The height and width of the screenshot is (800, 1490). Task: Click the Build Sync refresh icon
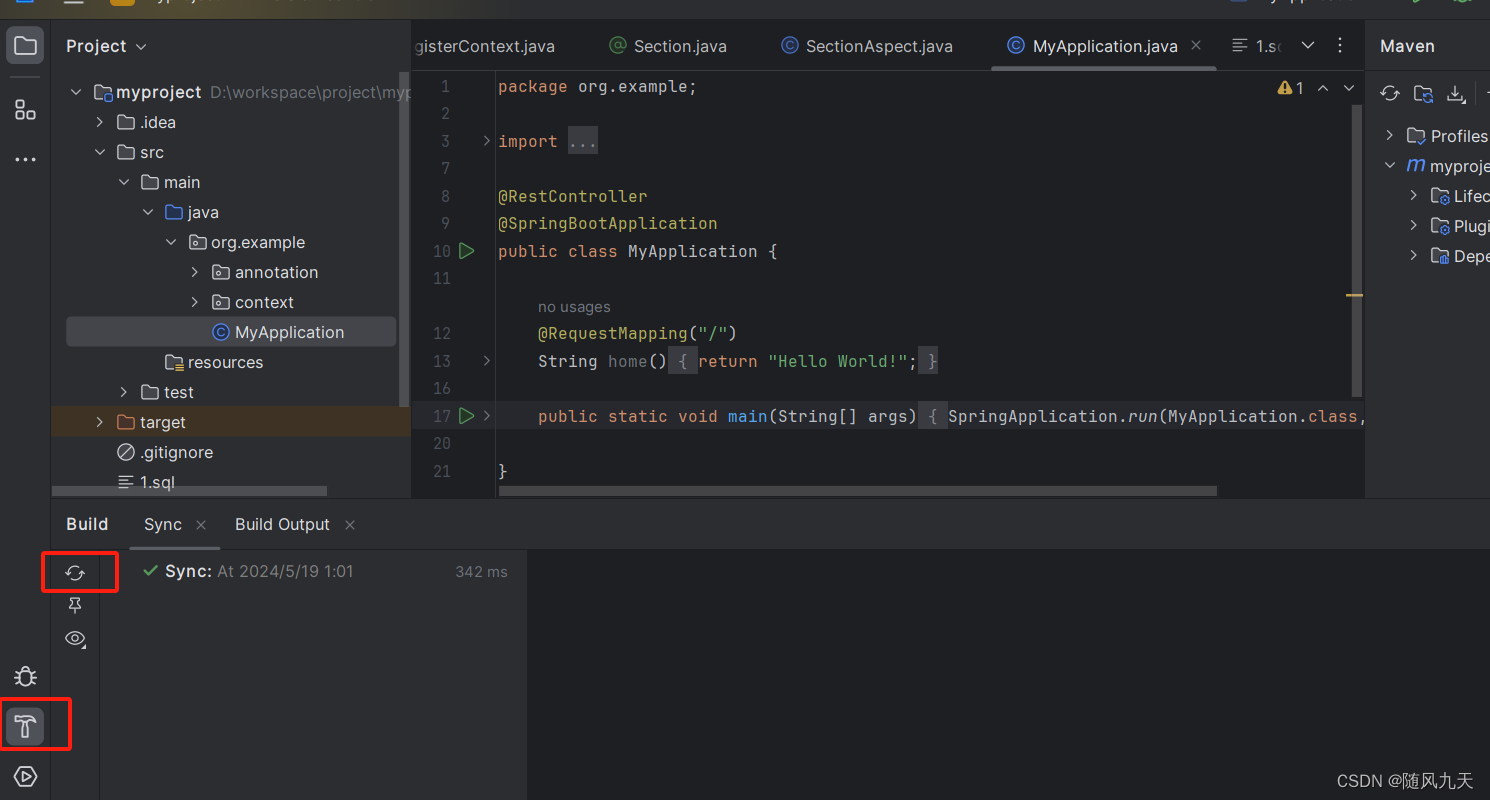pyautogui.click(x=75, y=573)
